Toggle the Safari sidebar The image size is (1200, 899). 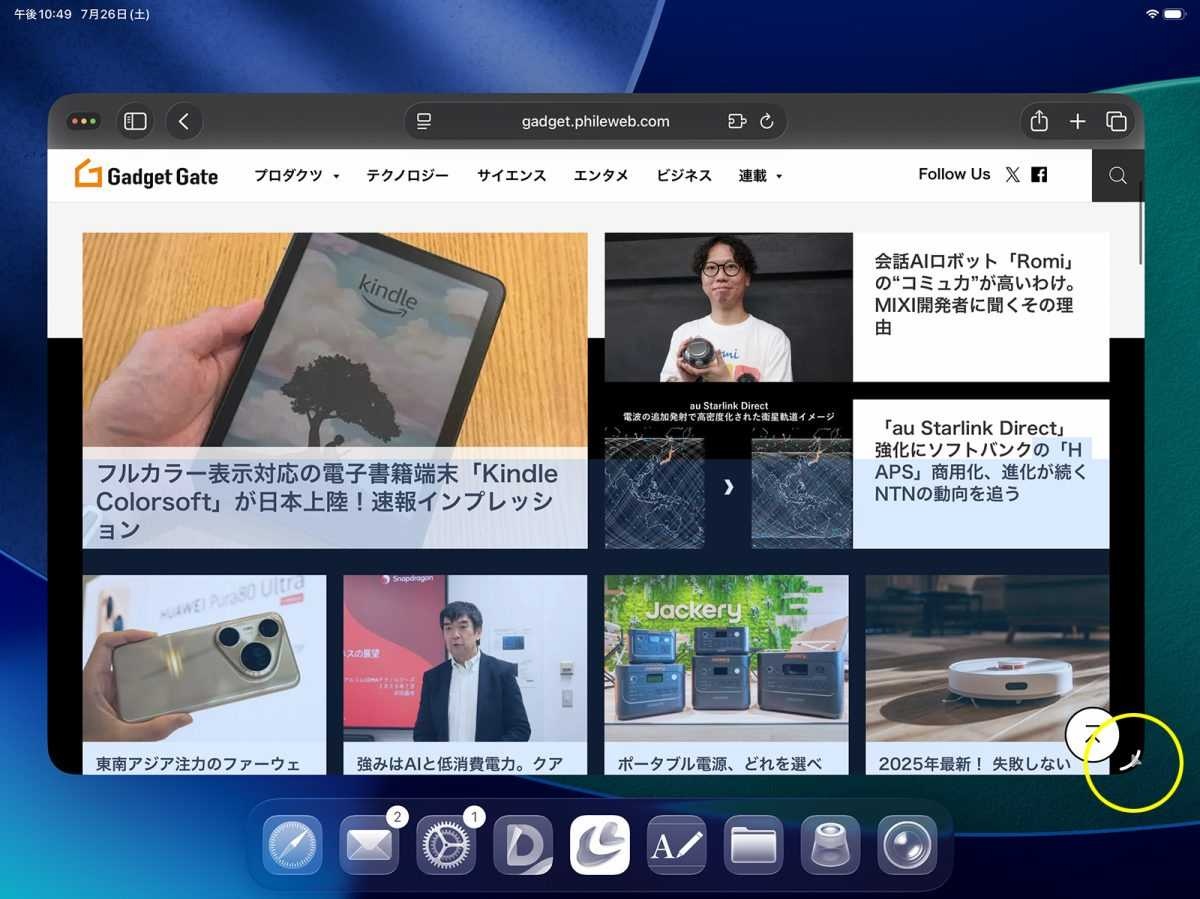pyautogui.click(x=135, y=122)
